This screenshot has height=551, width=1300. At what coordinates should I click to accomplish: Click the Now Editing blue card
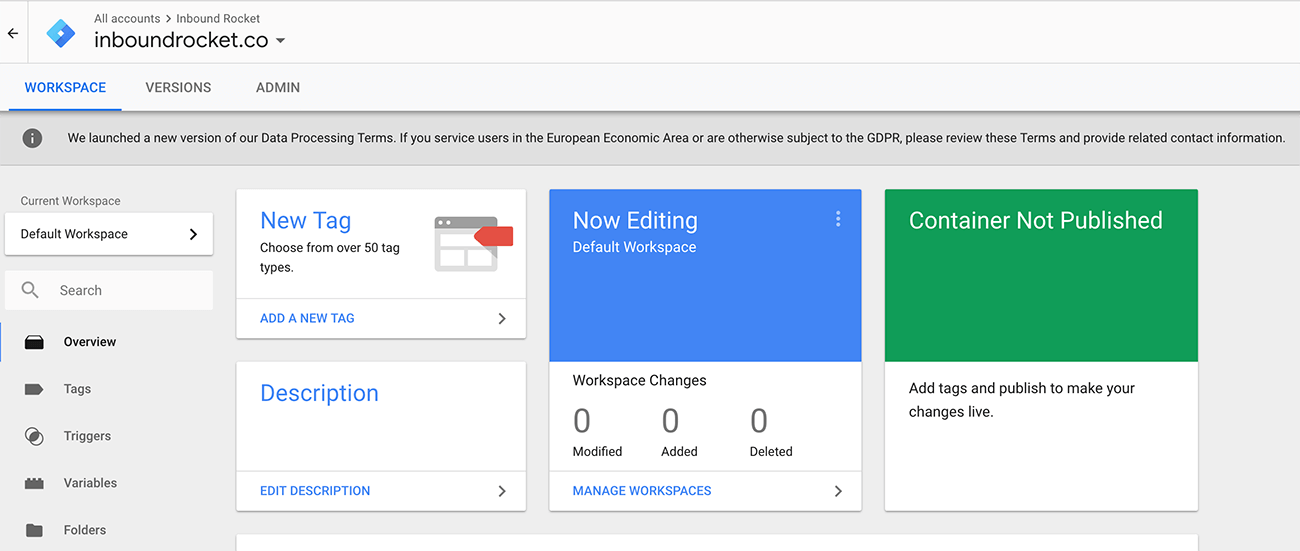705,275
